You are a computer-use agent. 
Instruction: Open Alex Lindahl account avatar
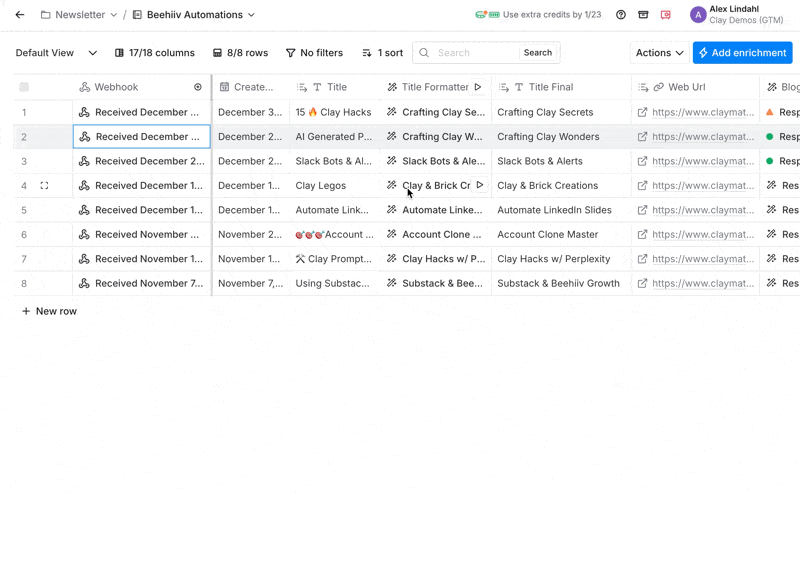click(697, 15)
